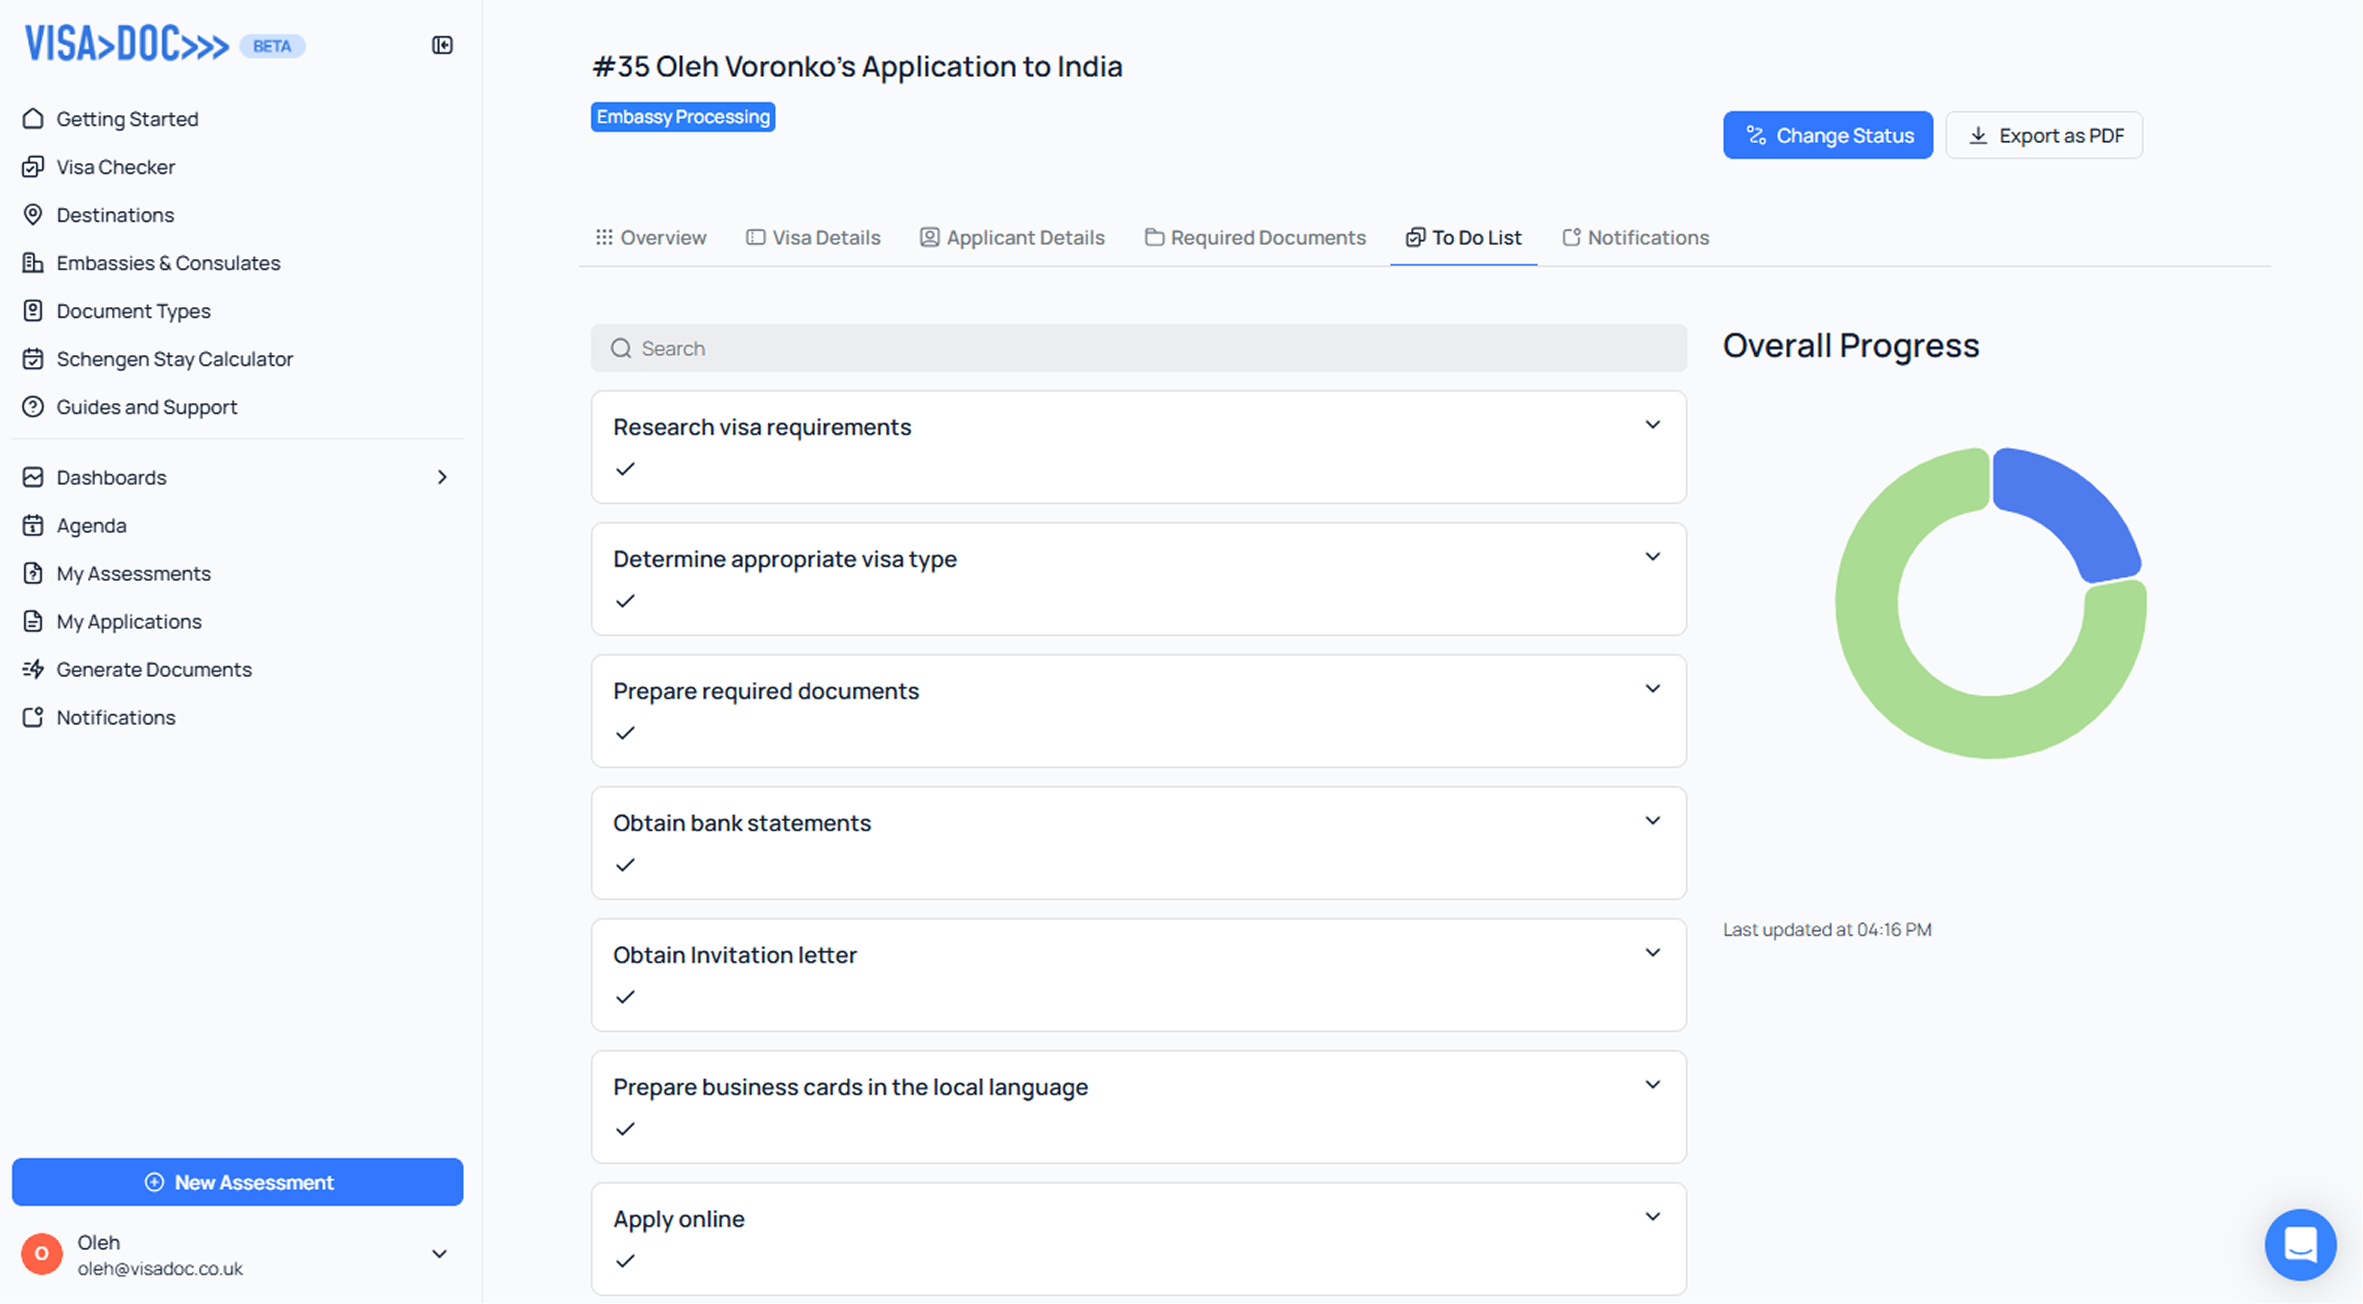Open the chat support bubble icon
The image size is (2363, 1304).
pos(2300,1245)
